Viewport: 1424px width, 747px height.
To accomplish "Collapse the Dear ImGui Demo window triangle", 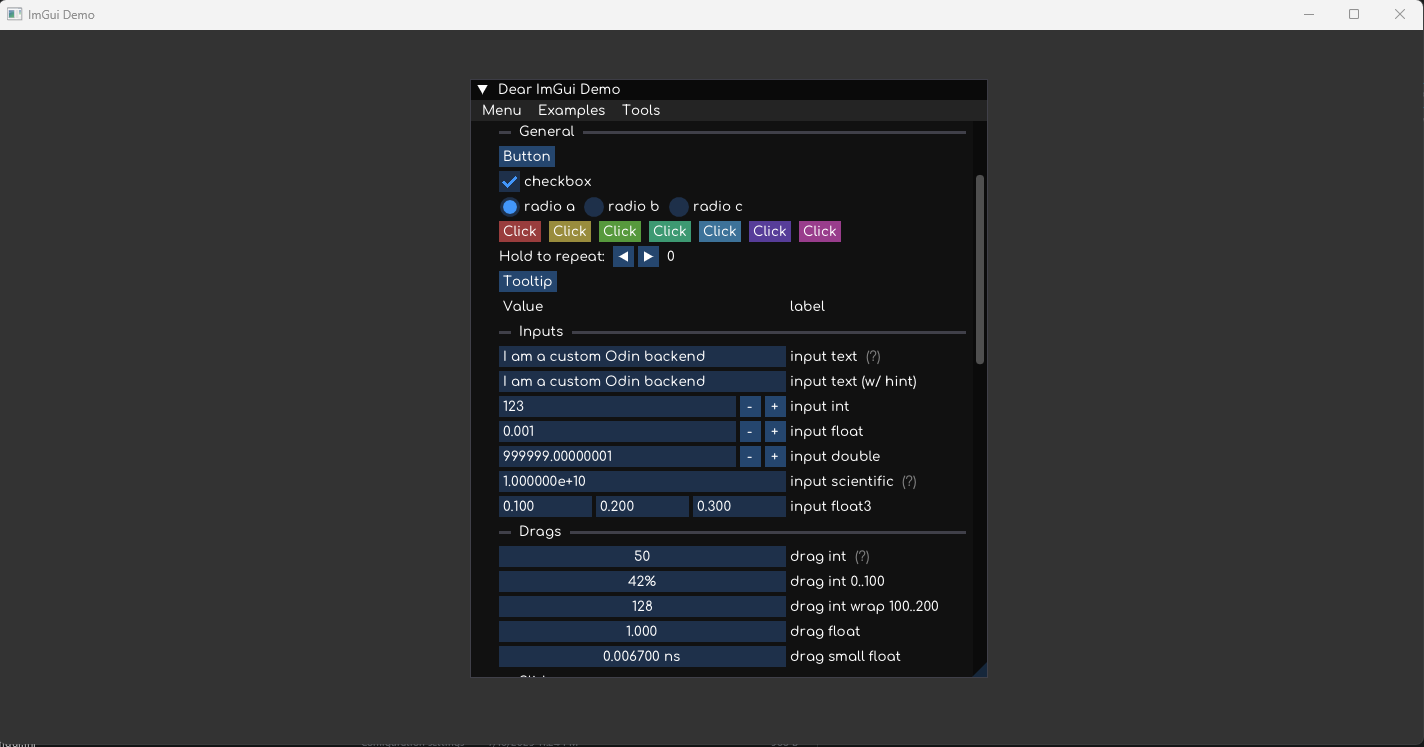I will point(483,90).
